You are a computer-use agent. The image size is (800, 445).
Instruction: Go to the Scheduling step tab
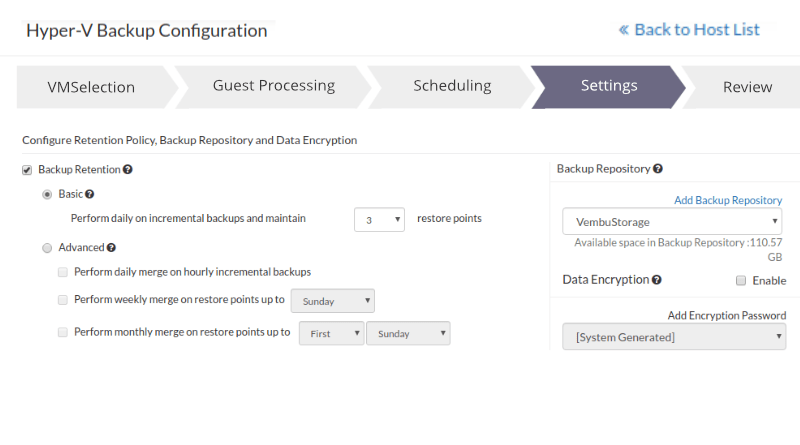452,86
